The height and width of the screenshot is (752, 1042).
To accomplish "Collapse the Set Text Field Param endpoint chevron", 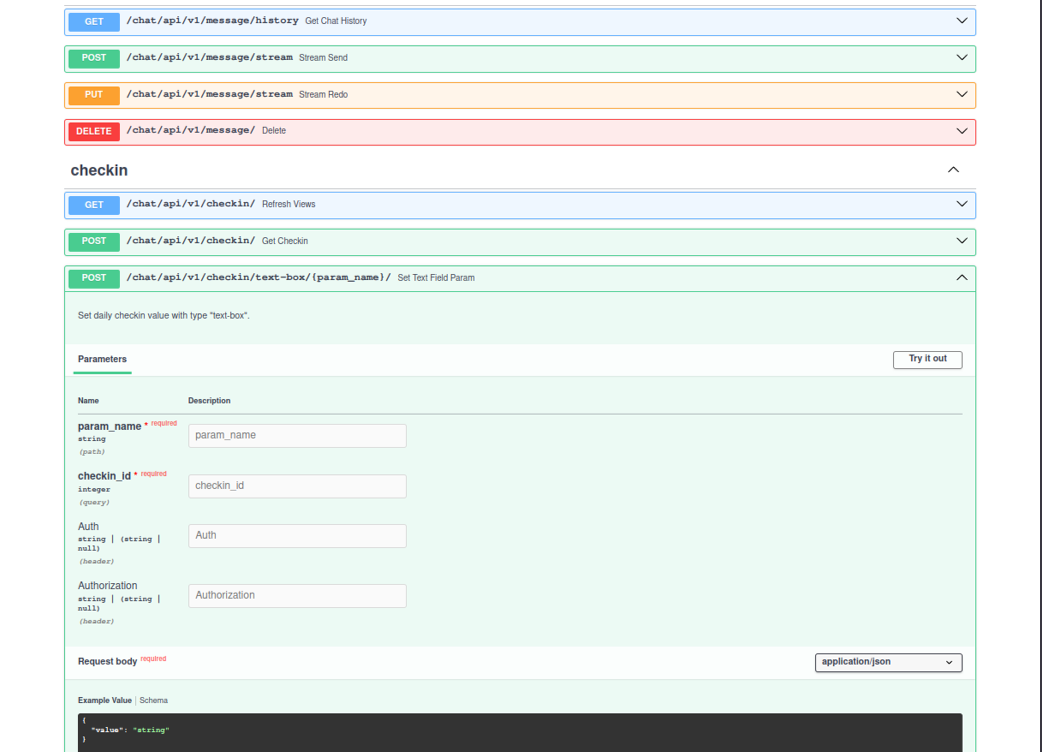I will click(962, 278).
